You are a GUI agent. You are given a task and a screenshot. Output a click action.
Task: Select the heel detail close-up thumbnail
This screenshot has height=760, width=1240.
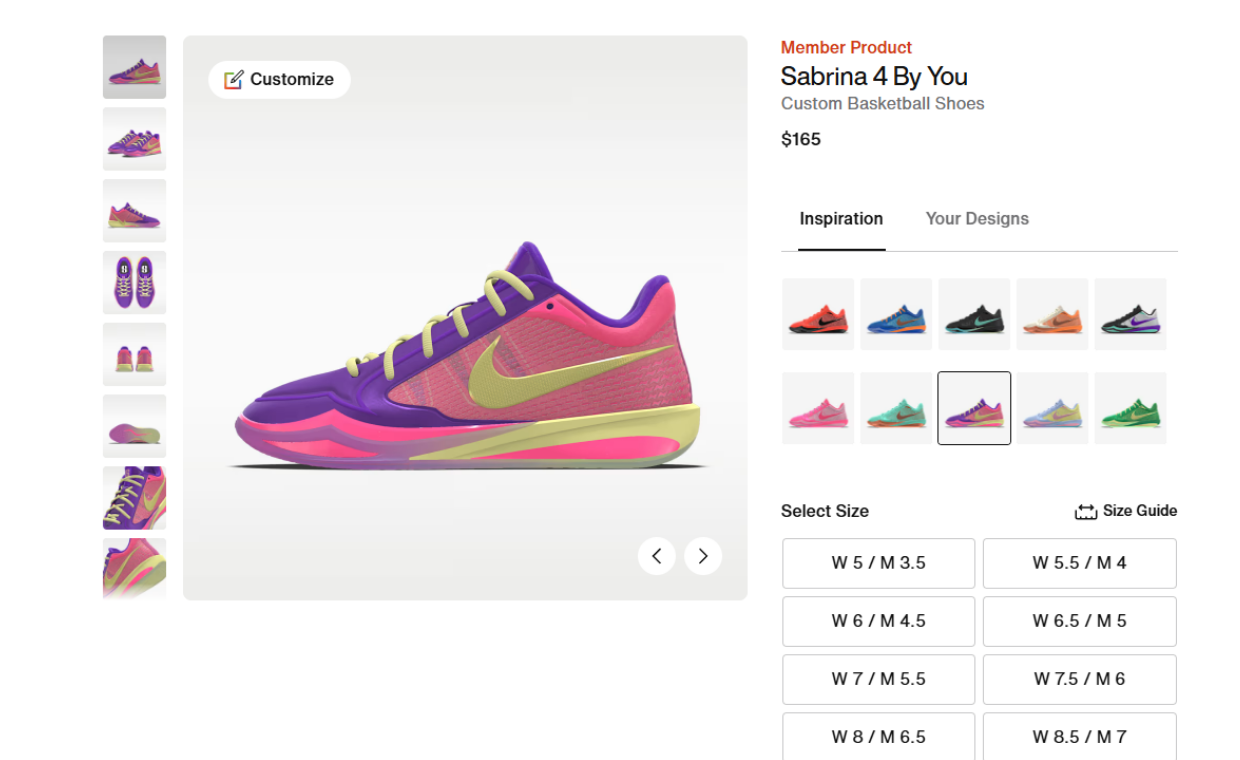(134, 569)
